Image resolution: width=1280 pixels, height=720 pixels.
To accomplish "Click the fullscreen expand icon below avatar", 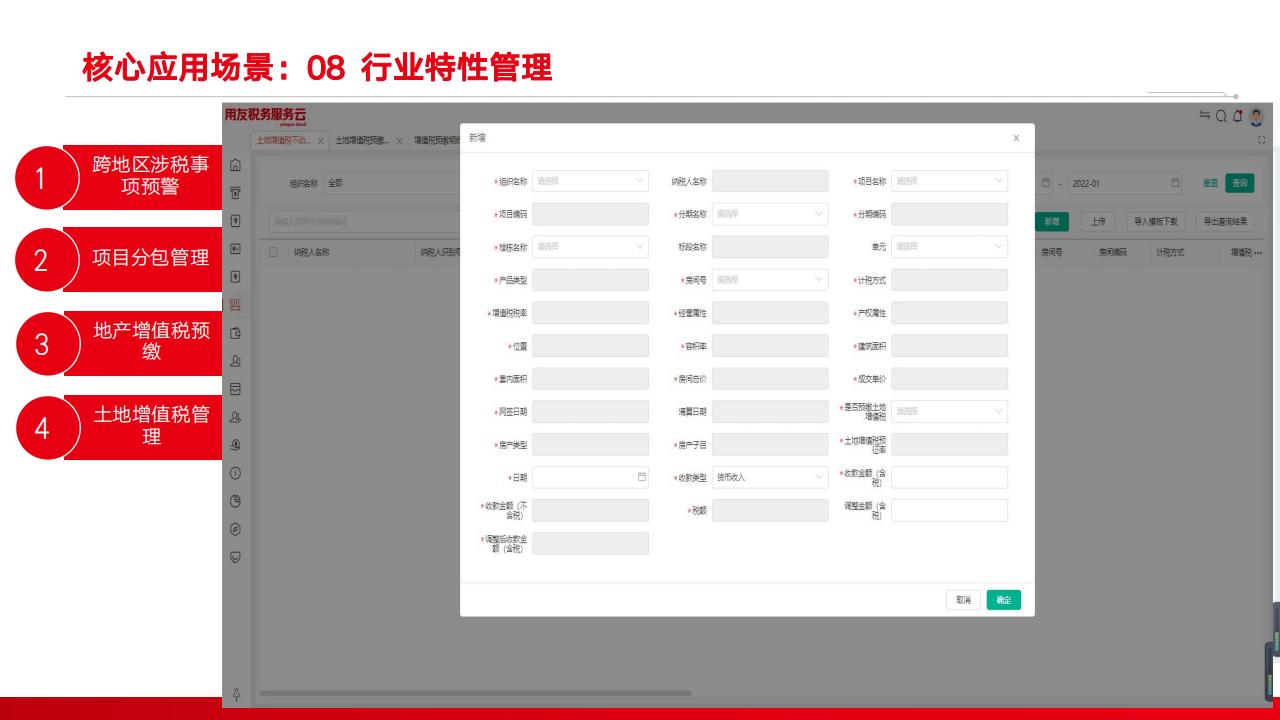I will [1261, 141].
